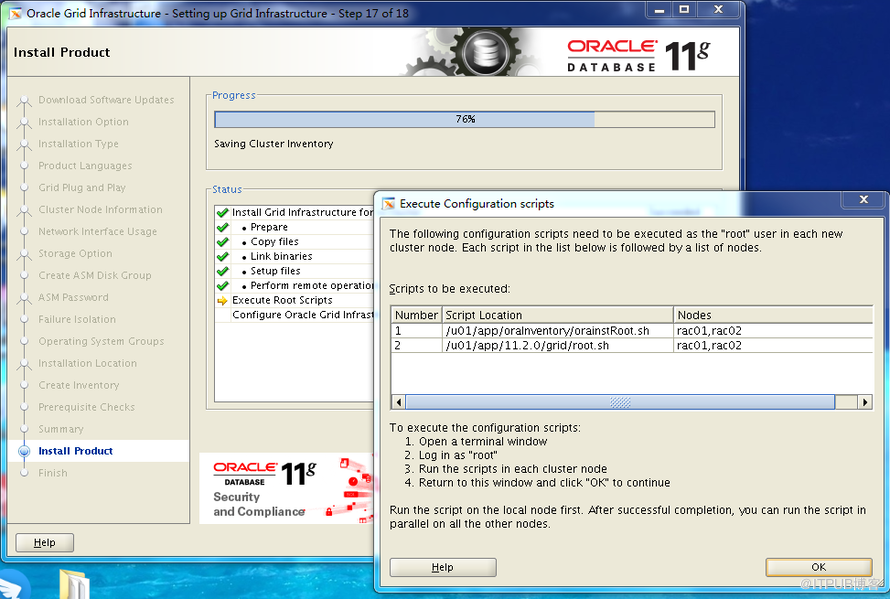The width and height of the screenshot is (890, 599).
Task: Select the orainstRoot.sh script path cell
Action: pos(557,330)
